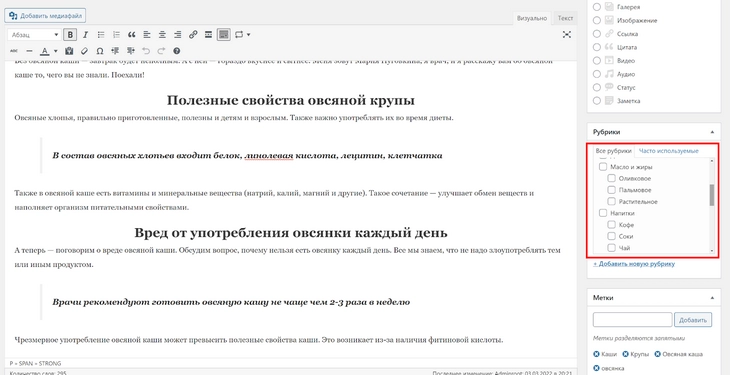Check the Чай category
Viewport: 730px width, 375px height.
[612, 248]
